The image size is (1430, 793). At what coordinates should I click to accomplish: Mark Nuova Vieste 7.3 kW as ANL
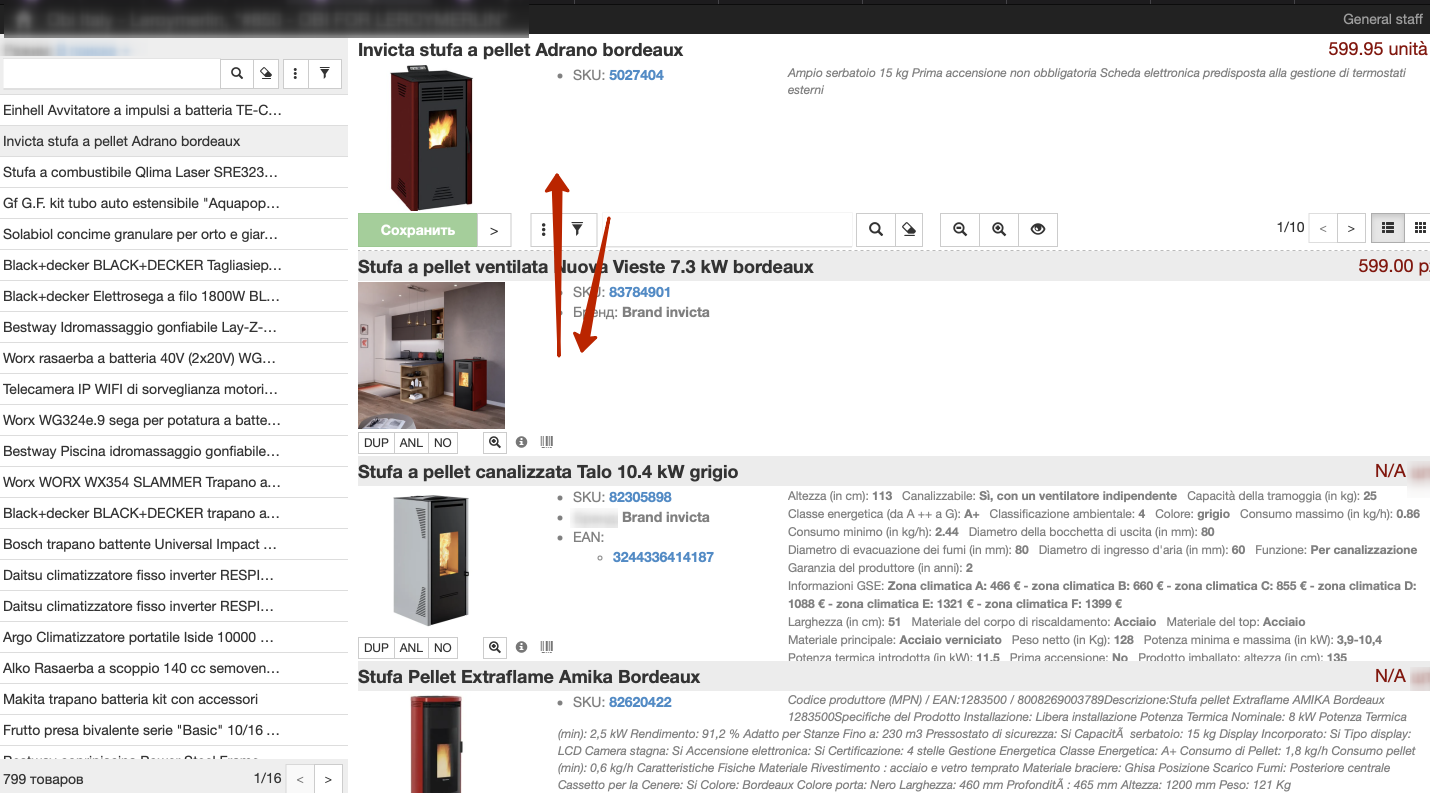[411, 442]
